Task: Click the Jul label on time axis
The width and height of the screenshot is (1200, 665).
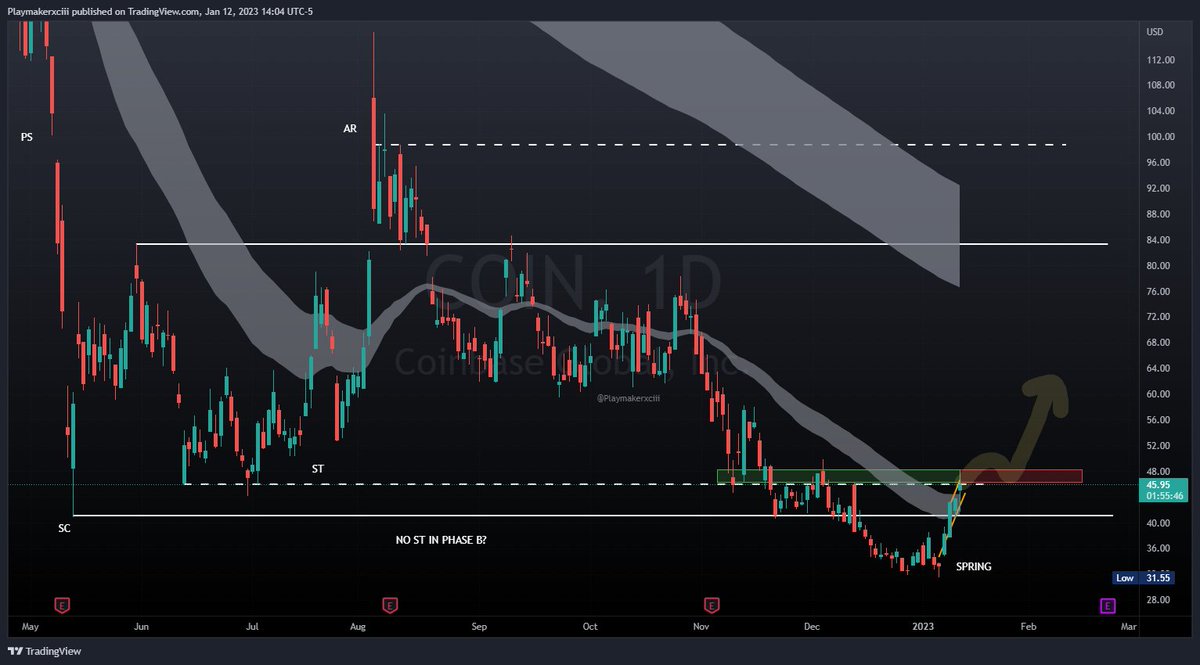Action: pos(252,627)
